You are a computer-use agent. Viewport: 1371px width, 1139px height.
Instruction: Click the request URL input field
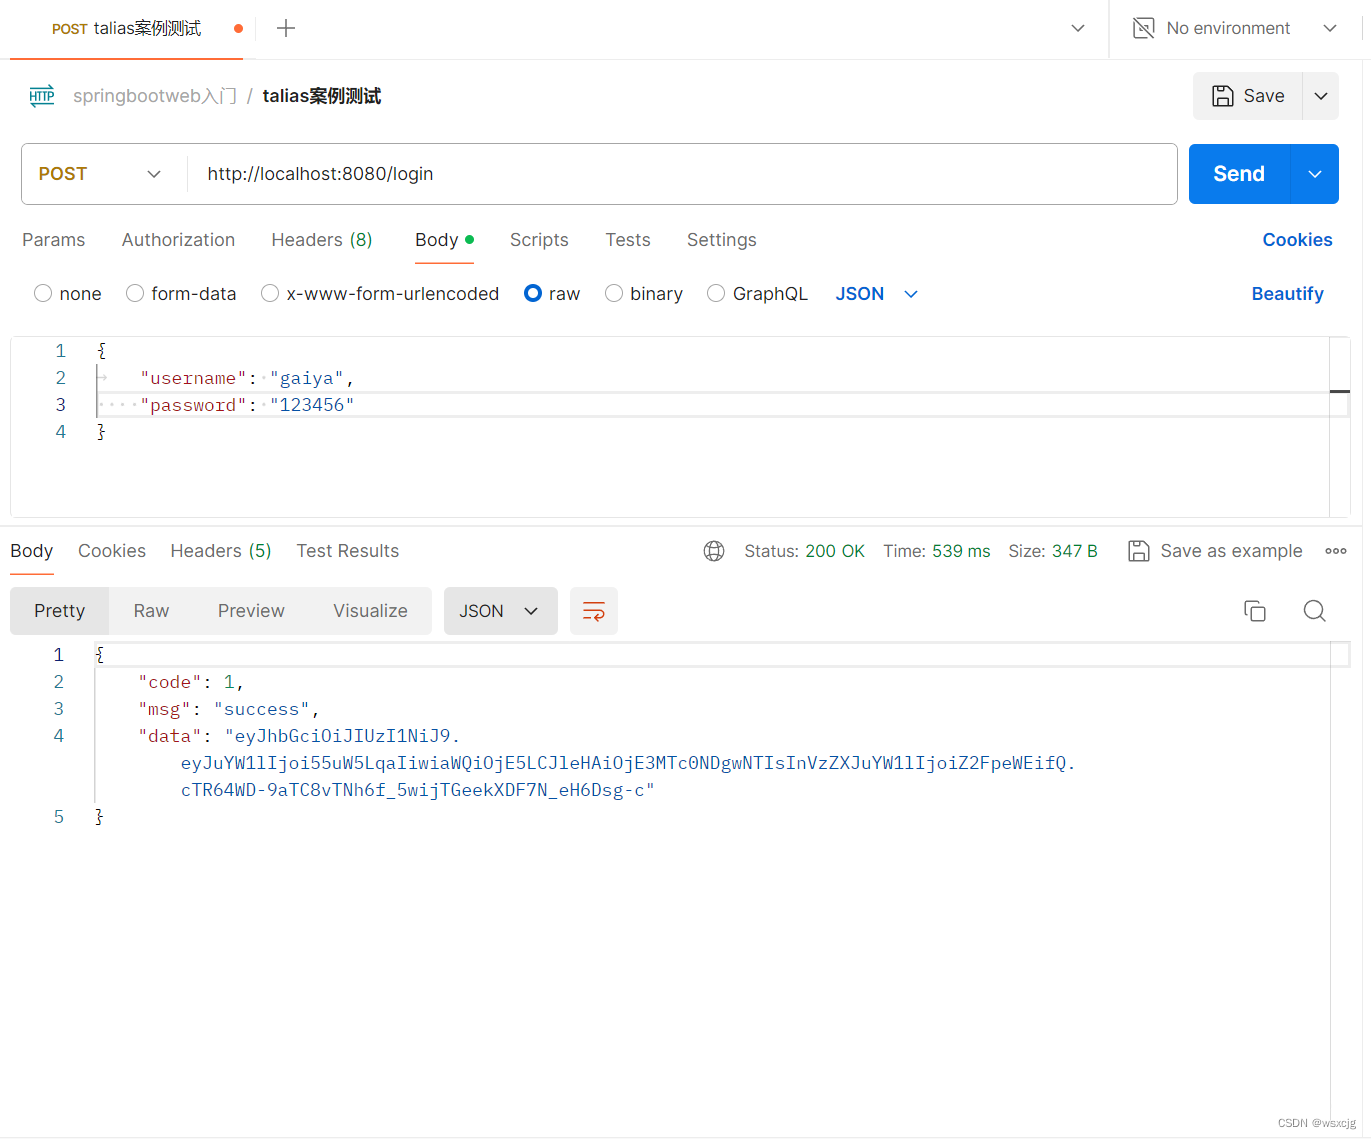pyautogui.click(x=682, y=174)
